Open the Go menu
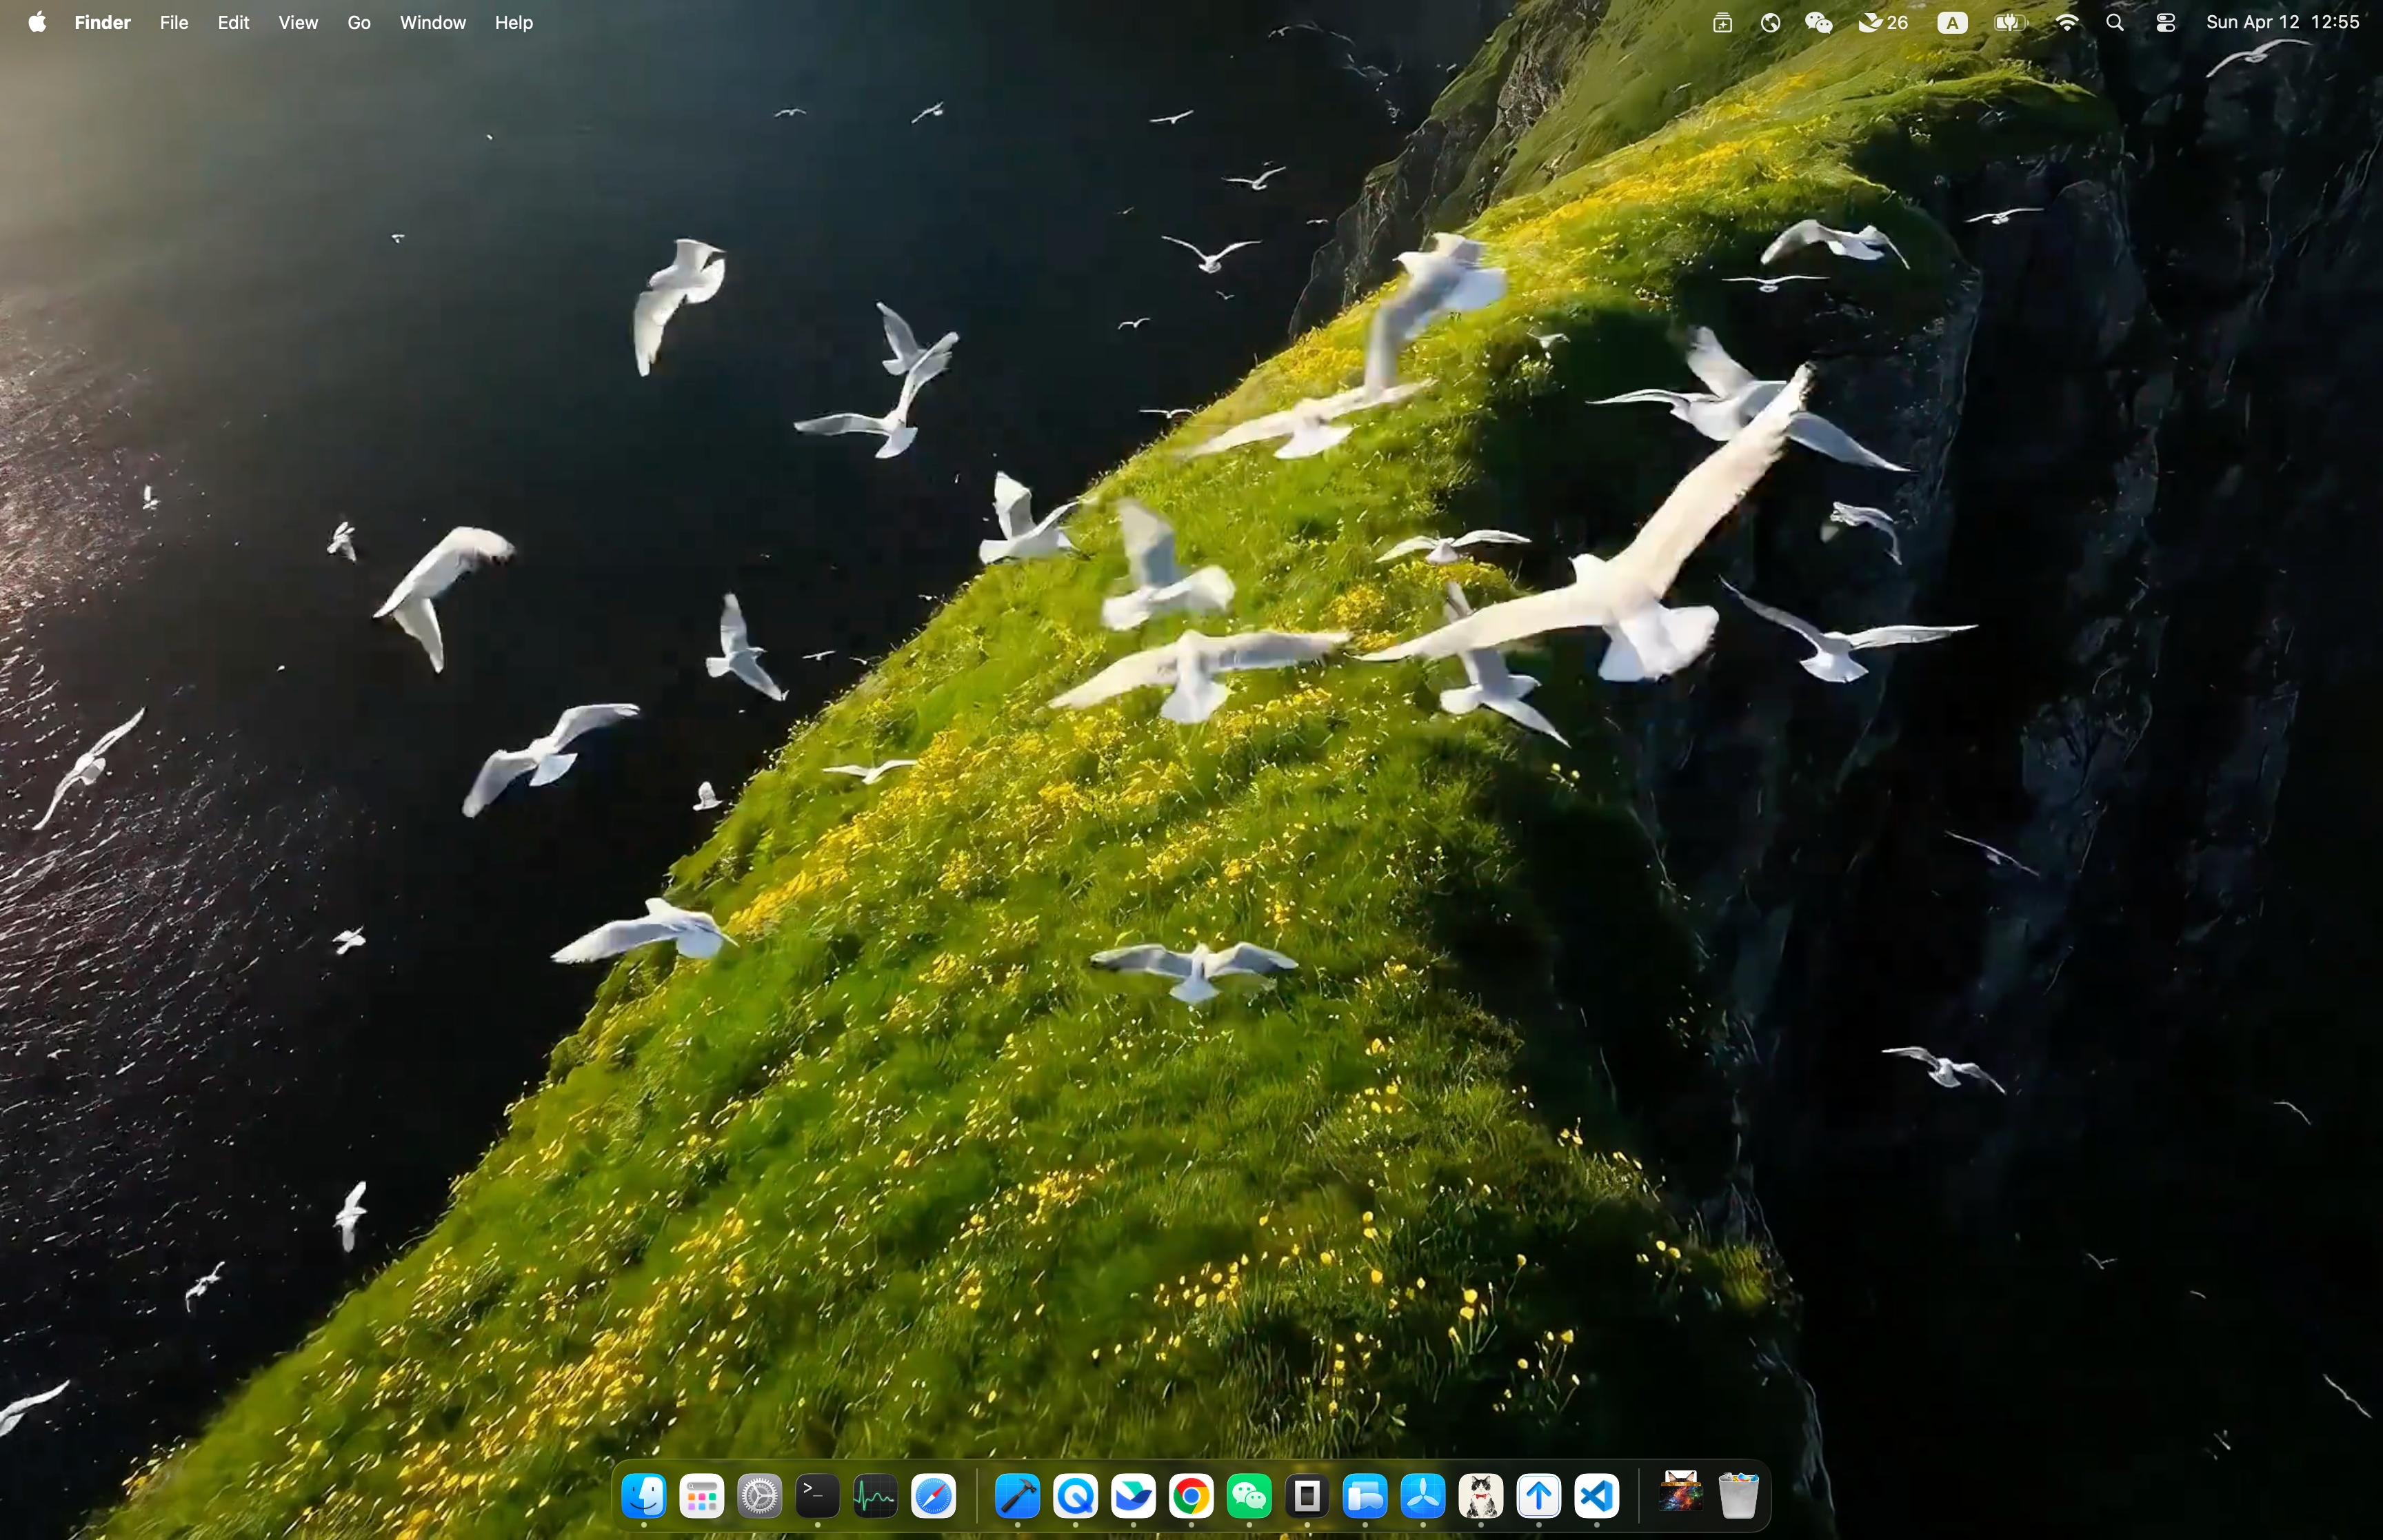2383x1540 pixels. (x=358, y=22)
